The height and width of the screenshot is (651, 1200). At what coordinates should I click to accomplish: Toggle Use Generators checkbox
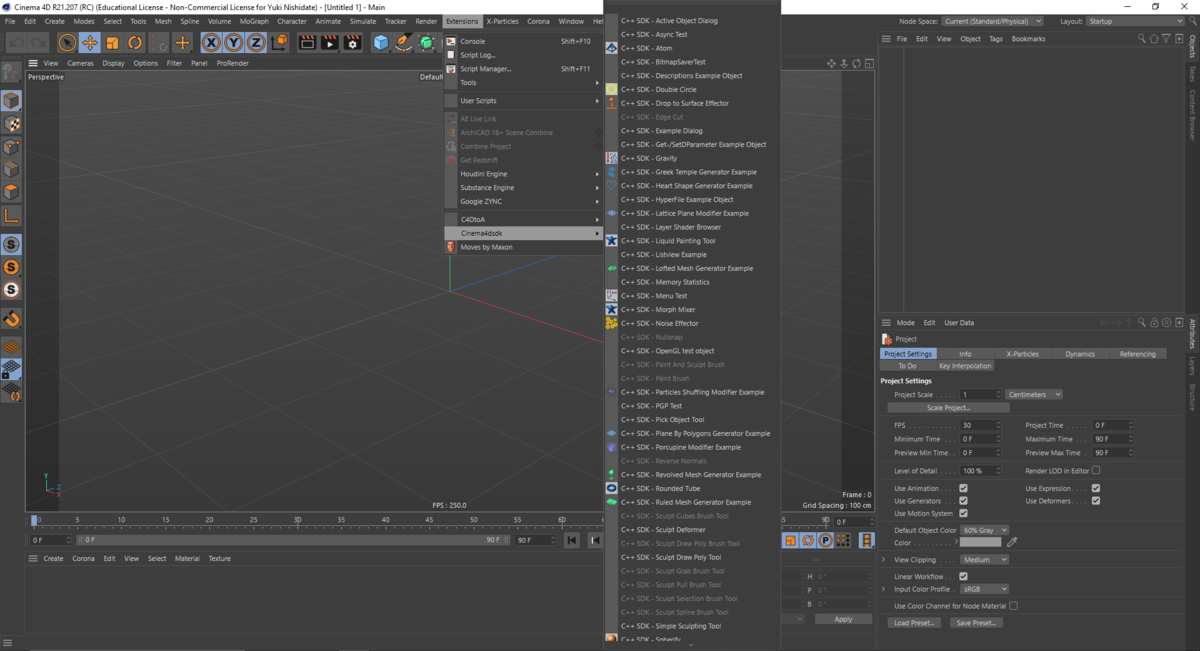(963, 501)
